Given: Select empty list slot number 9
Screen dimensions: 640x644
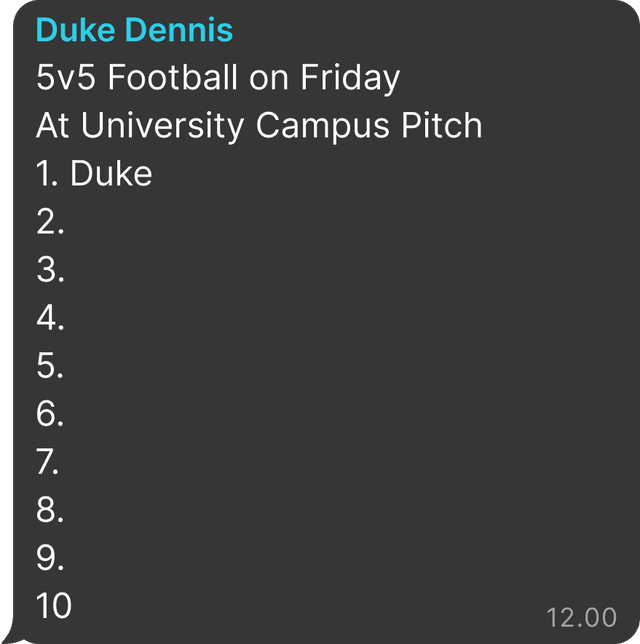Looking at the screenshot, I should pos(50,558).
